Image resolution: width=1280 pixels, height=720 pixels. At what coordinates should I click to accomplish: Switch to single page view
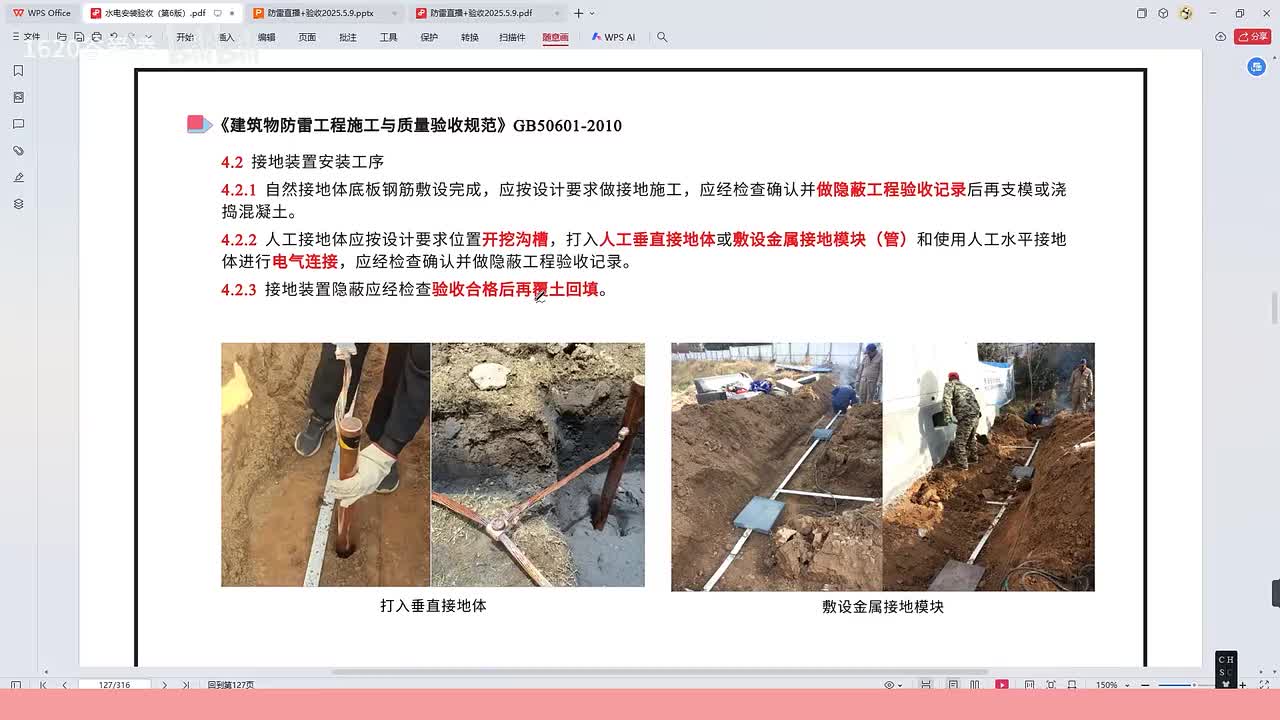click(953, 685)
